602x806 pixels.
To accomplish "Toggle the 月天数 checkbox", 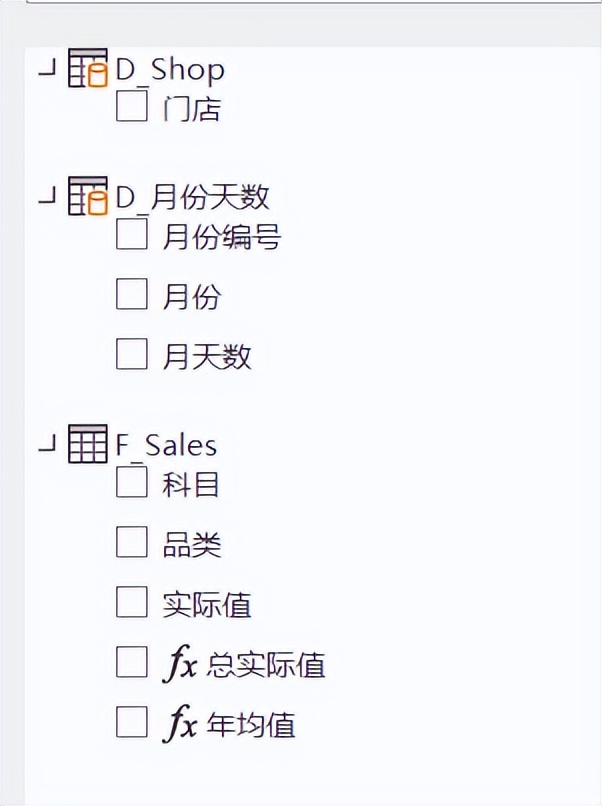I will tap(132, 354).
